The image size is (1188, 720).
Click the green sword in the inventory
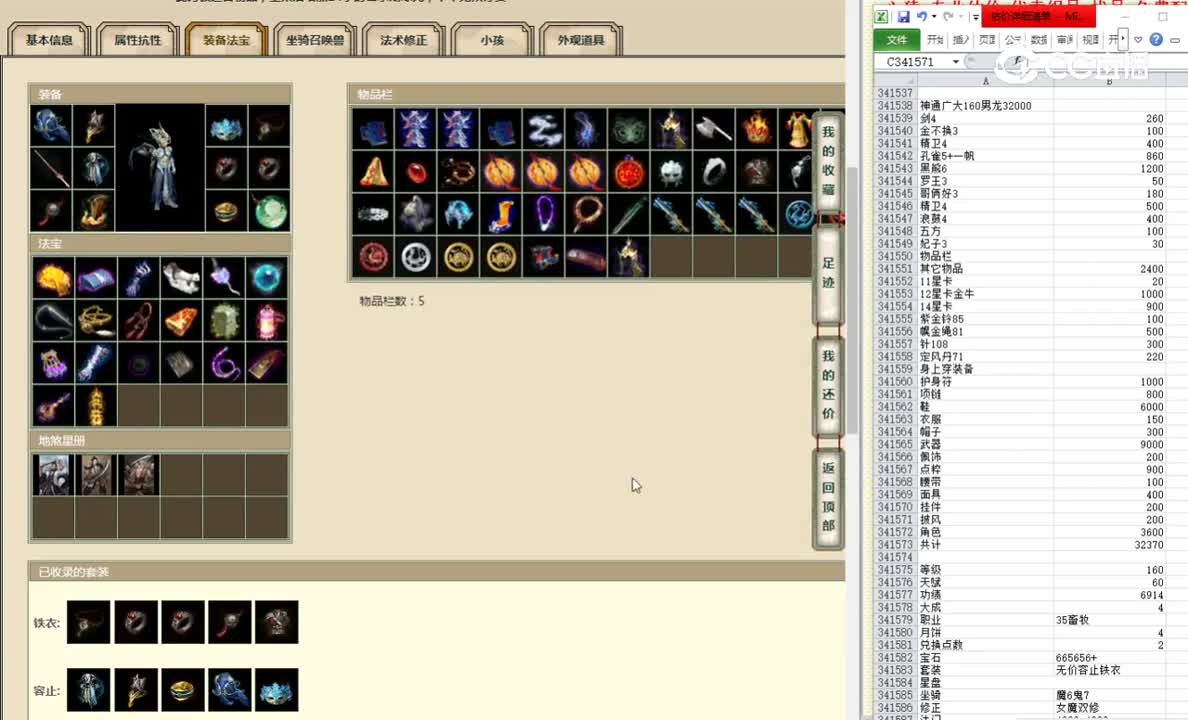pos(627,214)
